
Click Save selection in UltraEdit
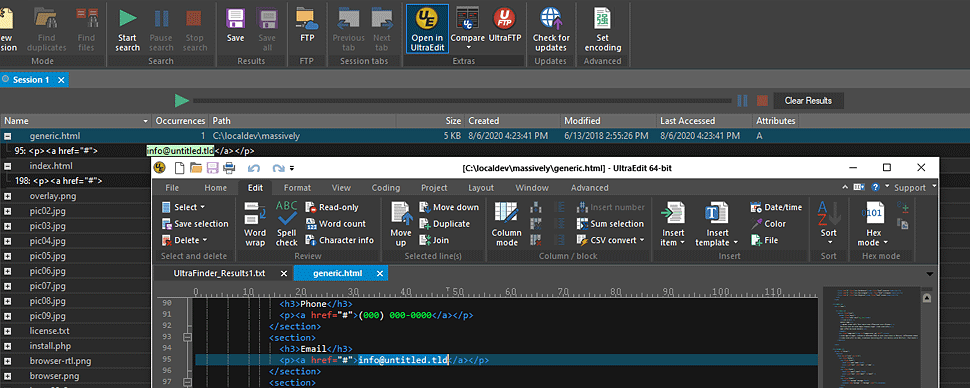click(195, 224)
